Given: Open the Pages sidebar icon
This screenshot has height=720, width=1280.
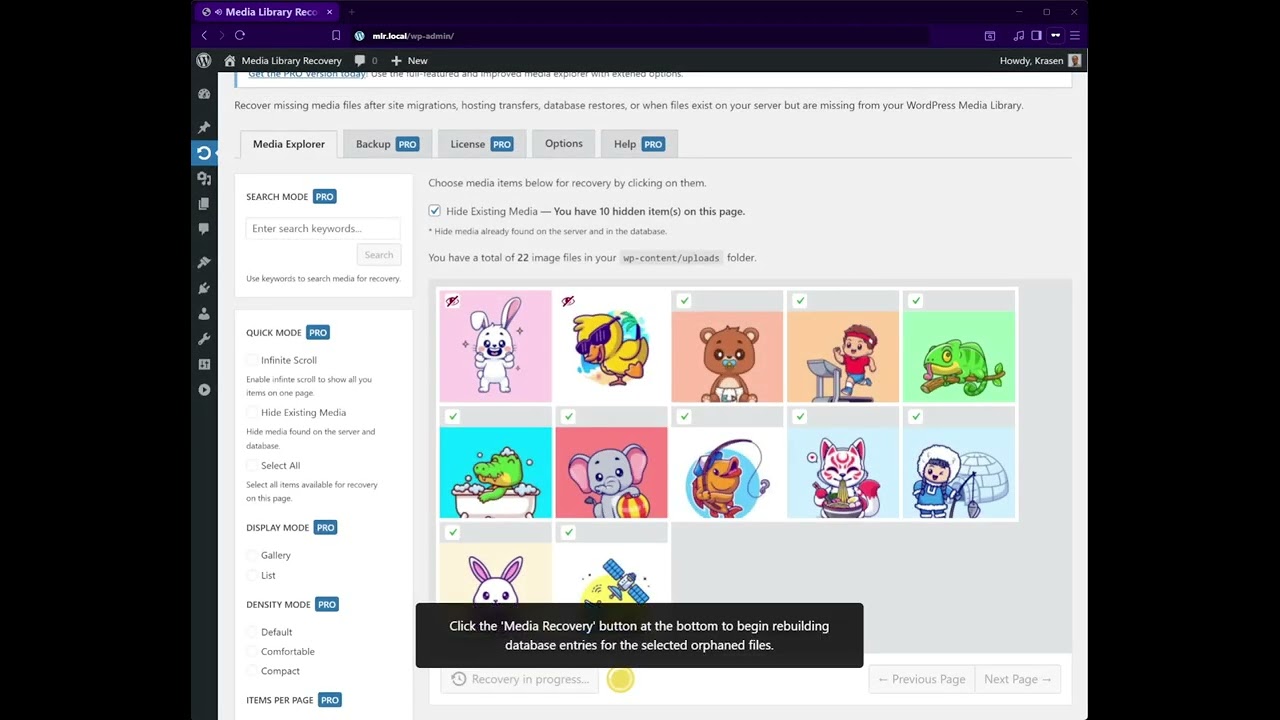Looking at the screenshot, I should pos(204,203).
